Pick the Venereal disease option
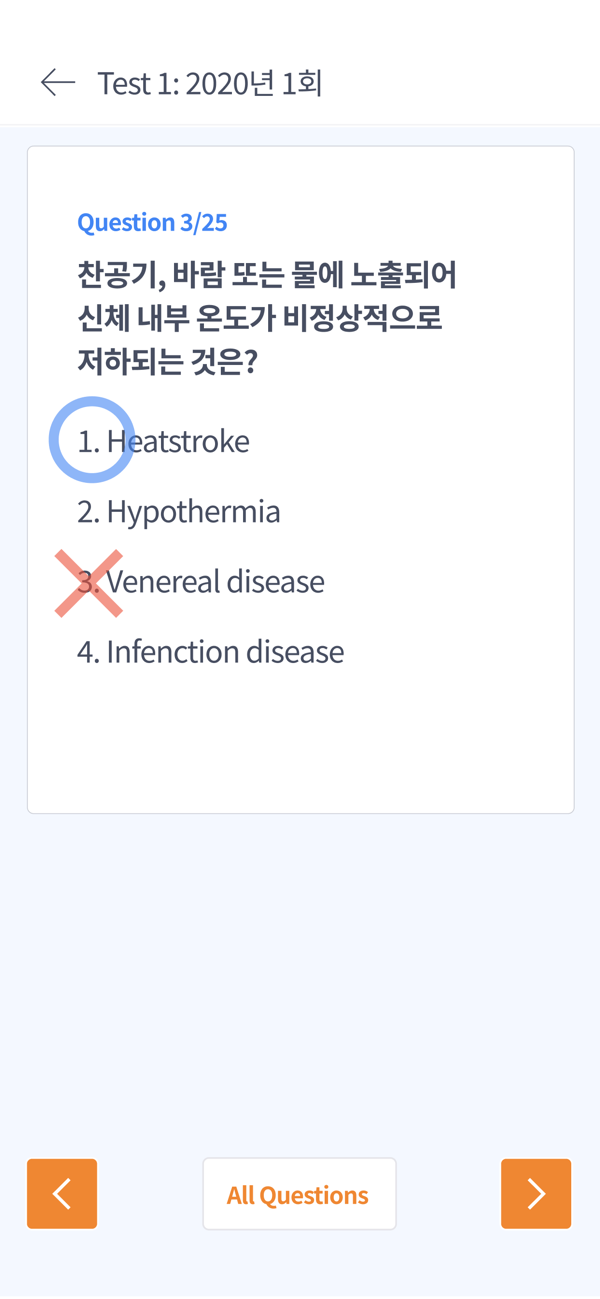The height and width of the screenshot is (1299, 600). pyautogui.click(x=215, y=582)
